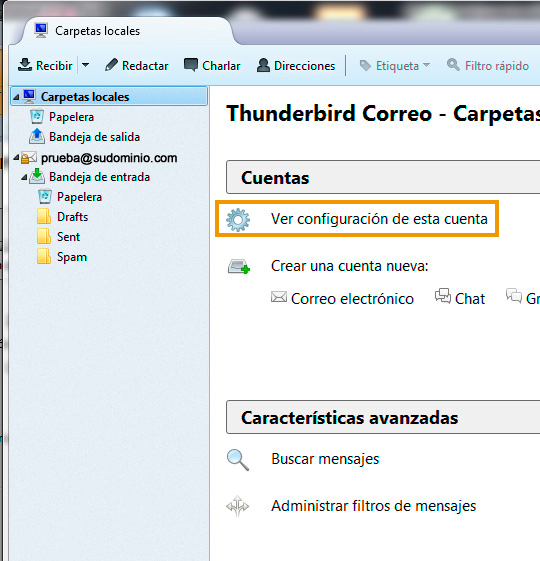
Task: Open Ver configuración de esta cuenta
Action: [379, 219]
